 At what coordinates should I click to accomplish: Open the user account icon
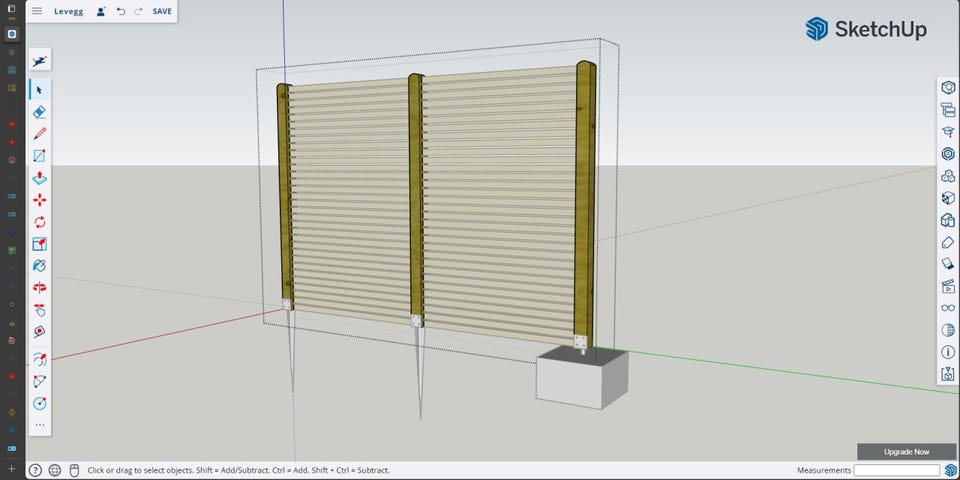click(102, 11)
